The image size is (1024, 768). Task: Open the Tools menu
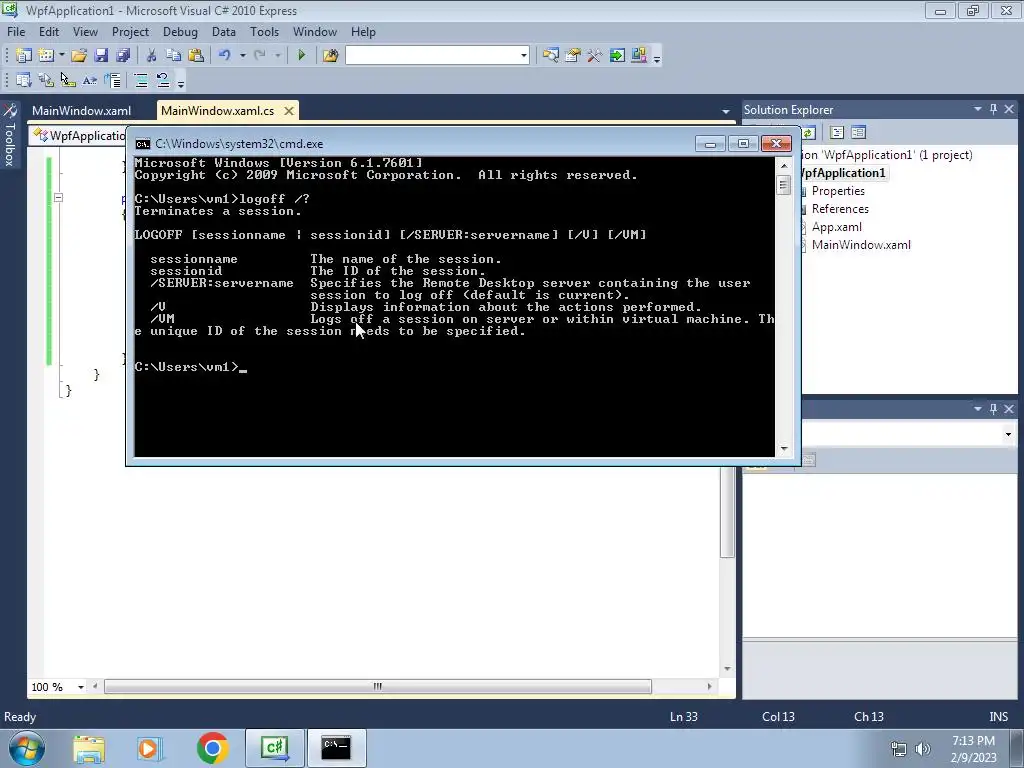coord(264,31)
